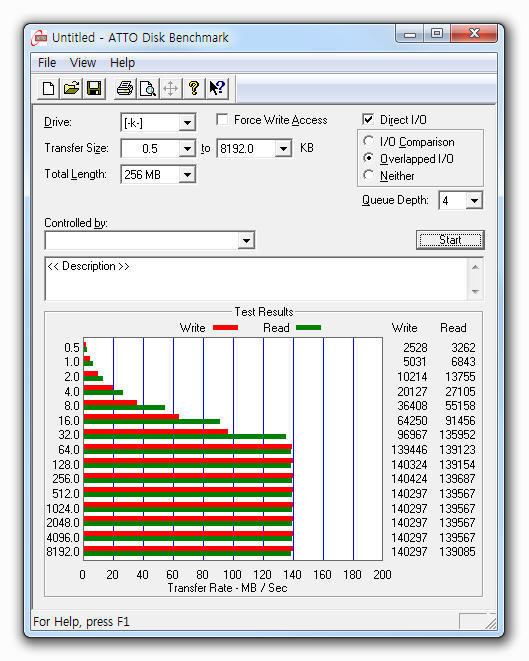The image size is (529, 661).
Task: Click the green Read legend swatch
Action: click(309, 328)
